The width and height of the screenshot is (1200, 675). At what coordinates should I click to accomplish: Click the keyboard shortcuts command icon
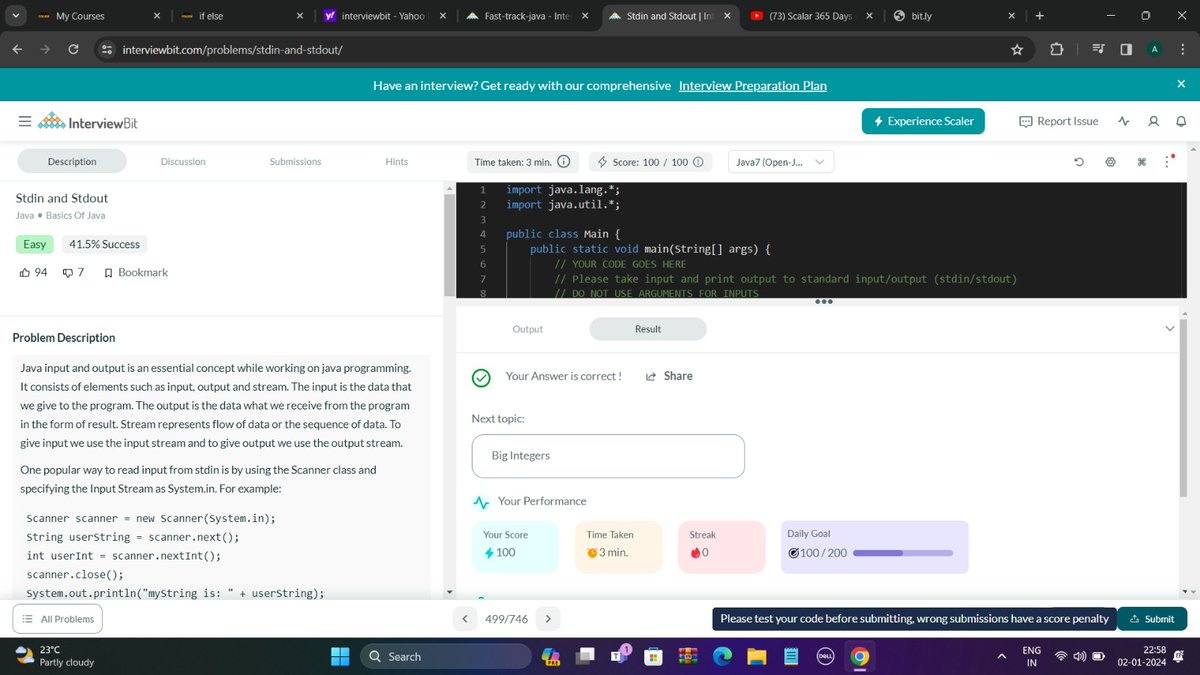(1141, 162)
